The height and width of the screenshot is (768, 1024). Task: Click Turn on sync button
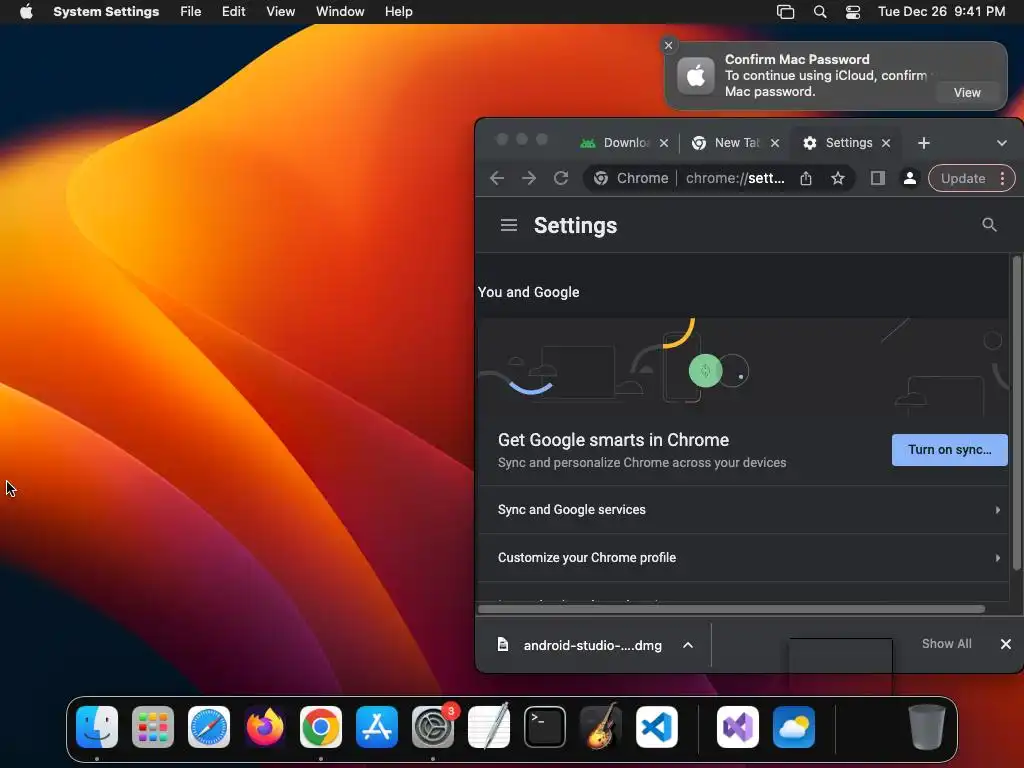(950, 450)
